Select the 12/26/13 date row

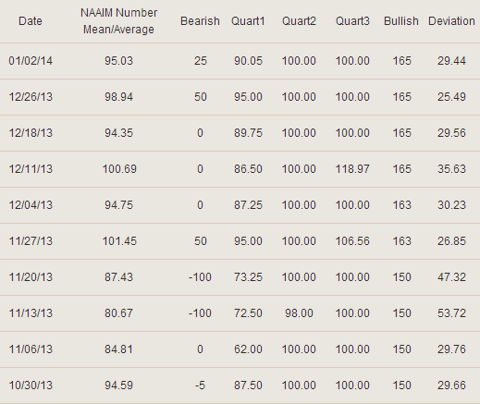click(x=240, y=97)
